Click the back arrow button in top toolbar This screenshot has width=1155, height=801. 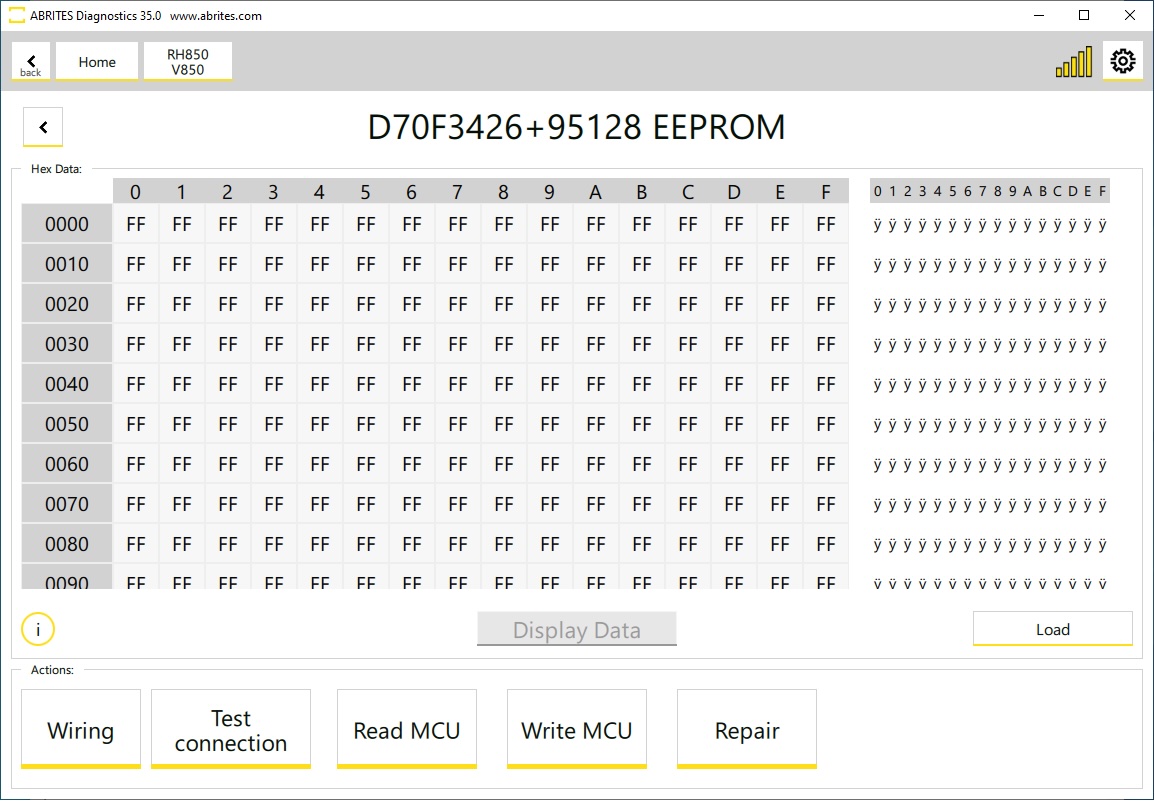[31, 61]
